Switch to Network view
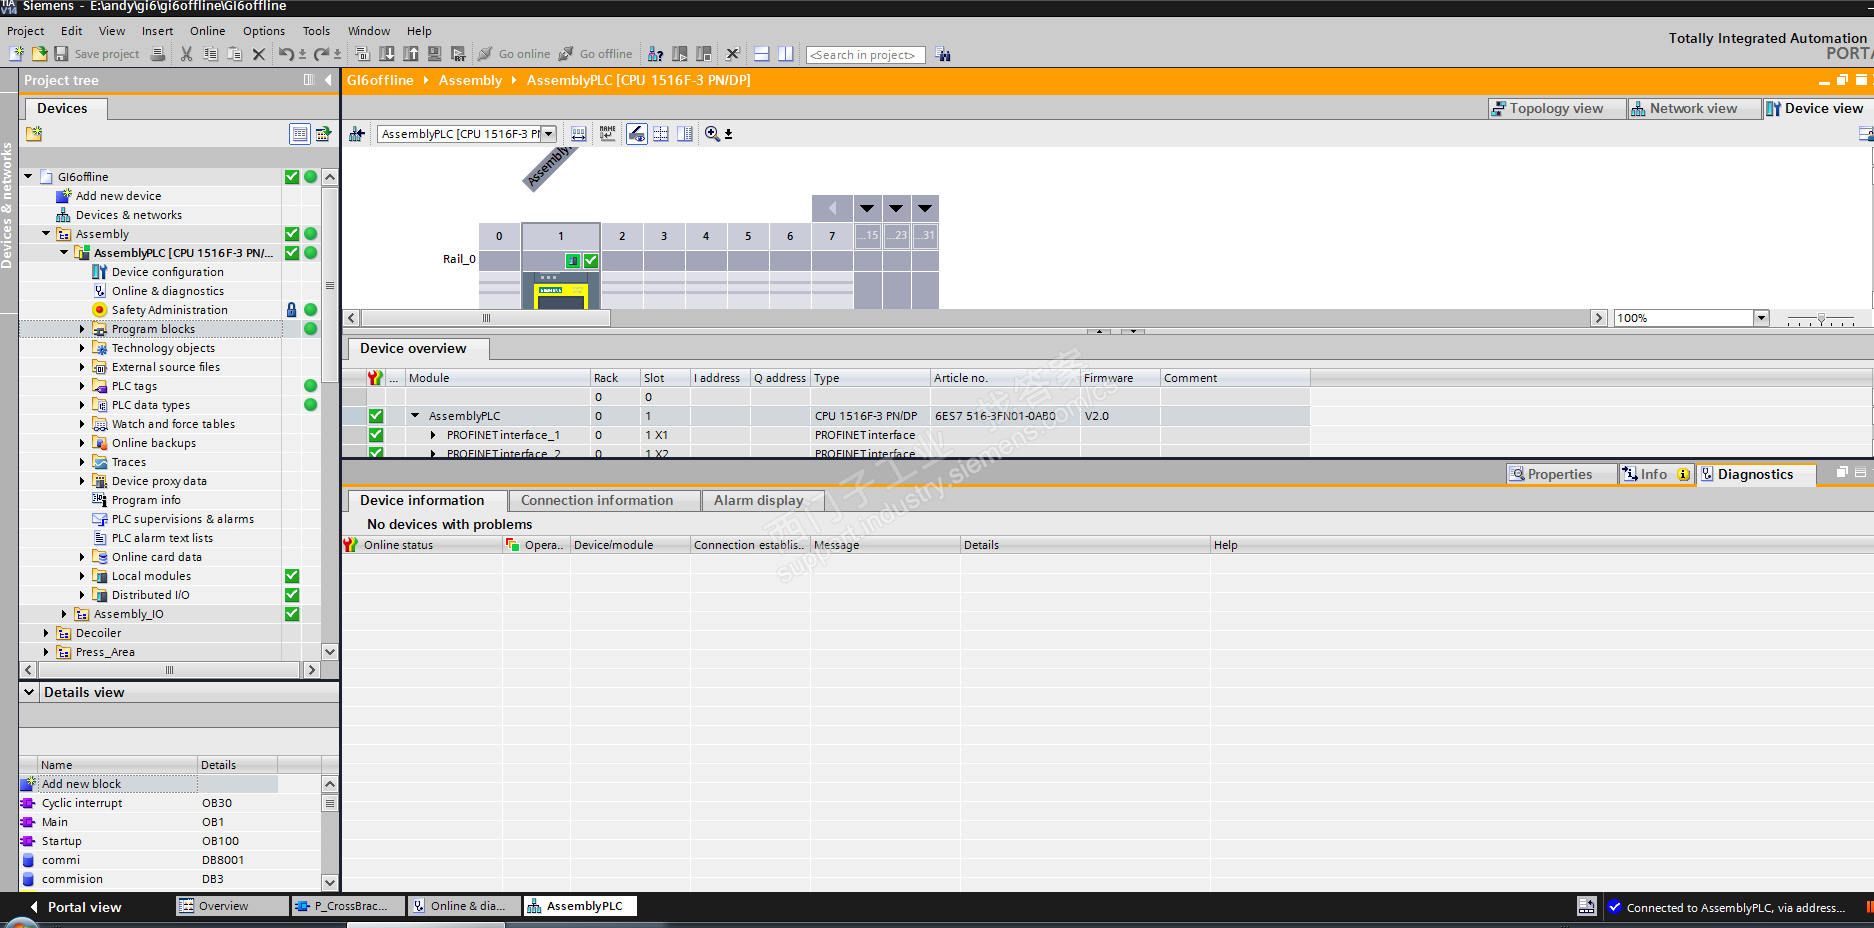 click(1692, 109)
